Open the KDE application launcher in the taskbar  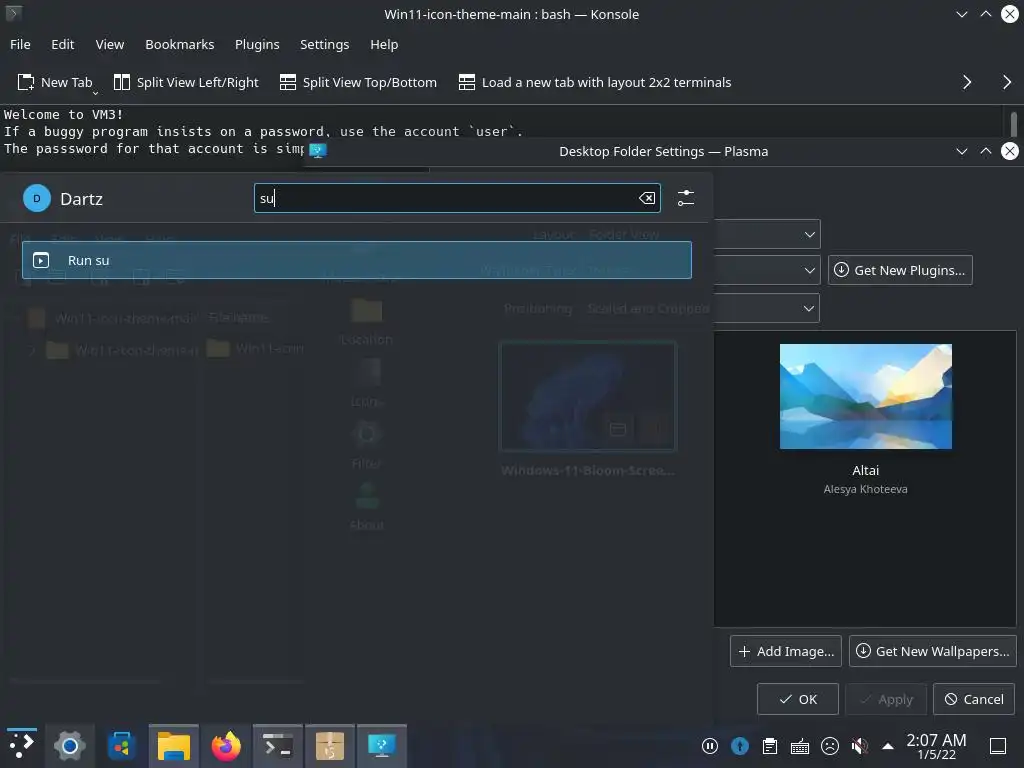point(21,745)
